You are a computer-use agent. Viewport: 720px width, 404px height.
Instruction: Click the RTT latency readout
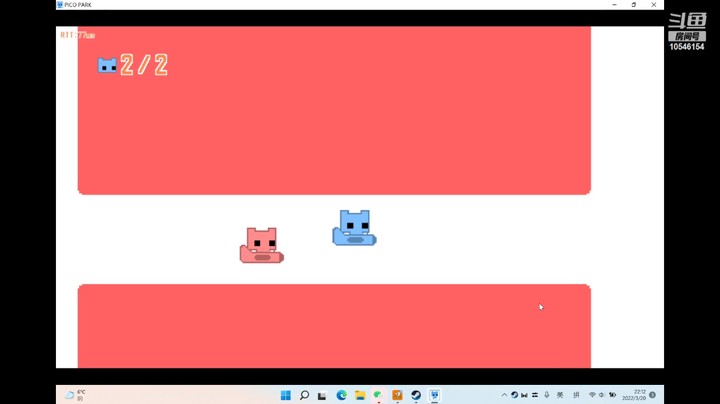pos(78,35)
